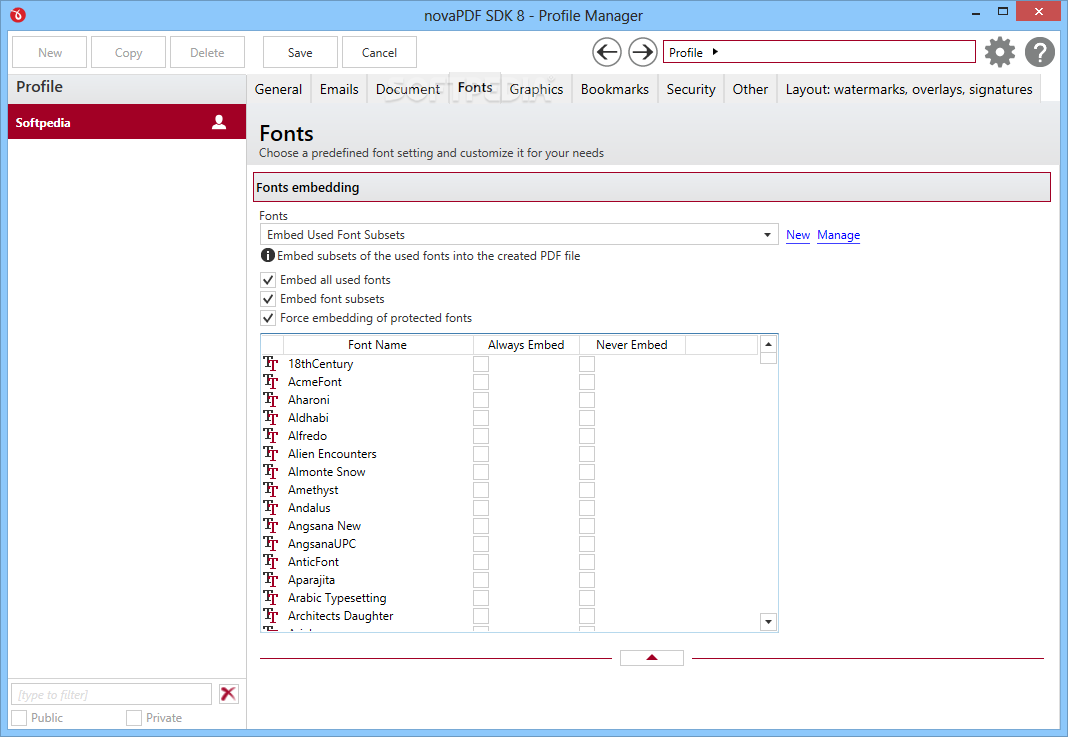Collapse the Fonts embedding section header
This screenshot has width=1068, height=737.
[652, 187]
